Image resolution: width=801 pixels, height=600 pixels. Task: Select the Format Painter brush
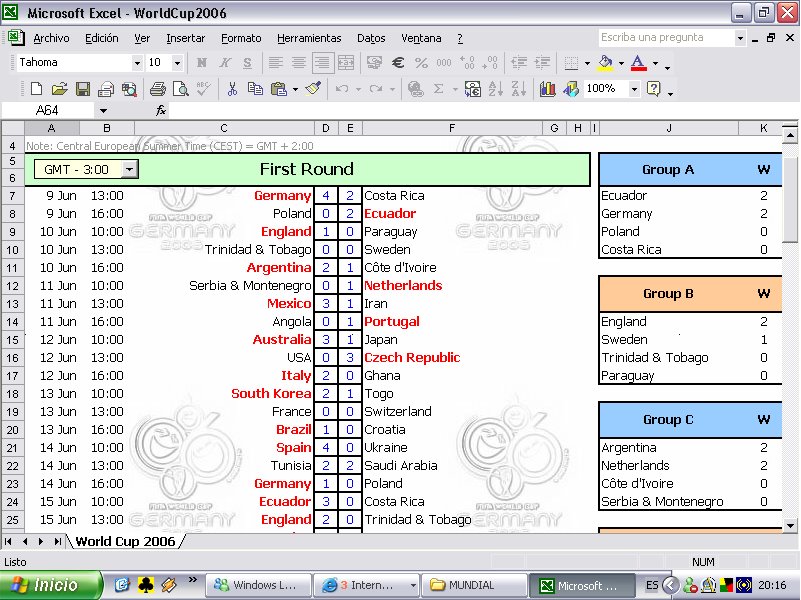point(313,89)
